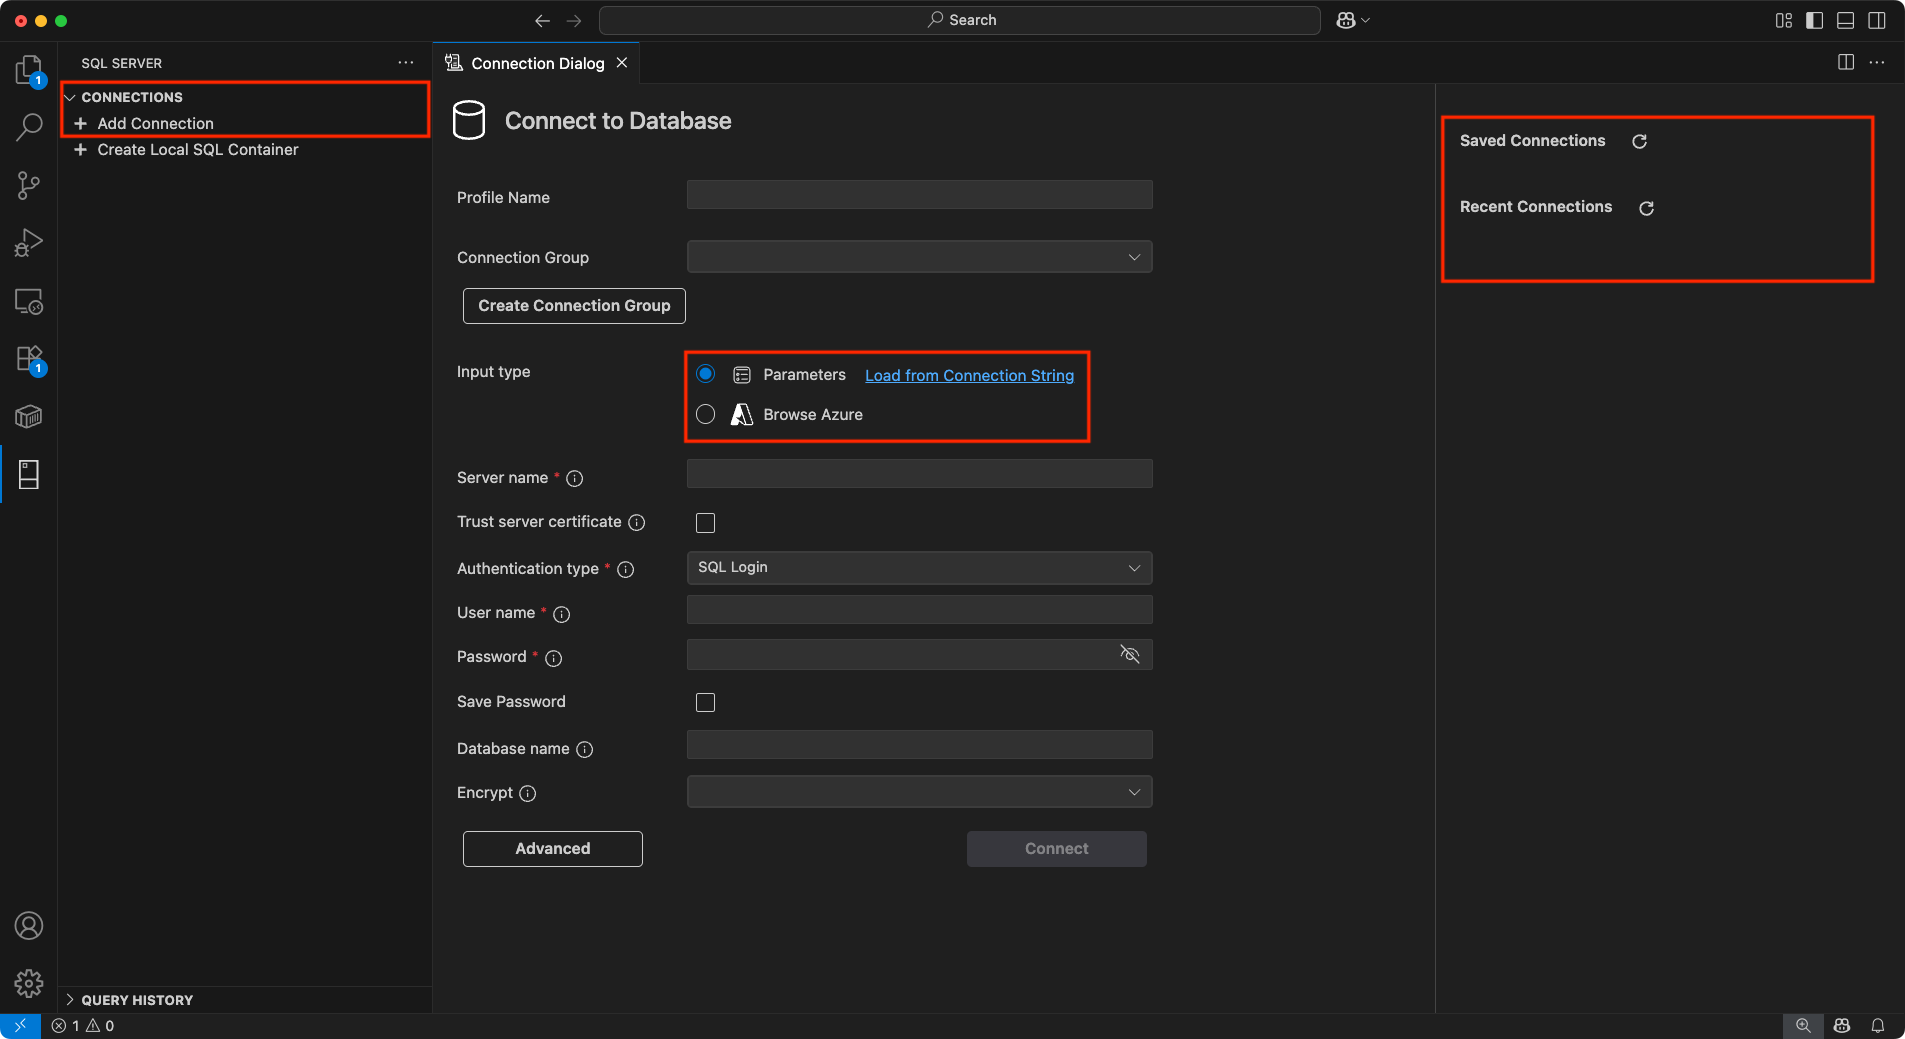
Task: Open the Manage settings gear
Action: [29, 984]
